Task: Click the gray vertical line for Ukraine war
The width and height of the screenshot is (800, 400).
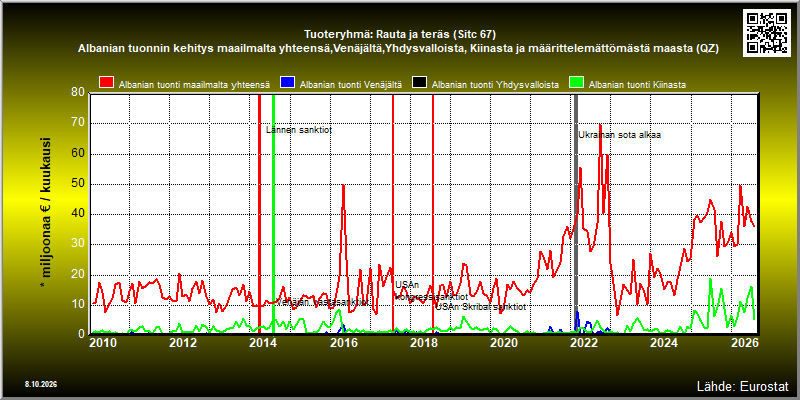Action: [576, 213]
